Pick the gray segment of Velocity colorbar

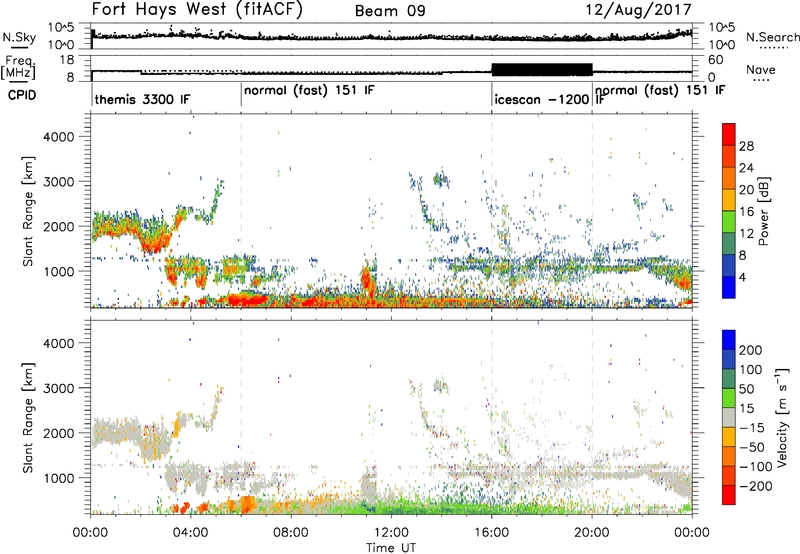pos(729,417)
